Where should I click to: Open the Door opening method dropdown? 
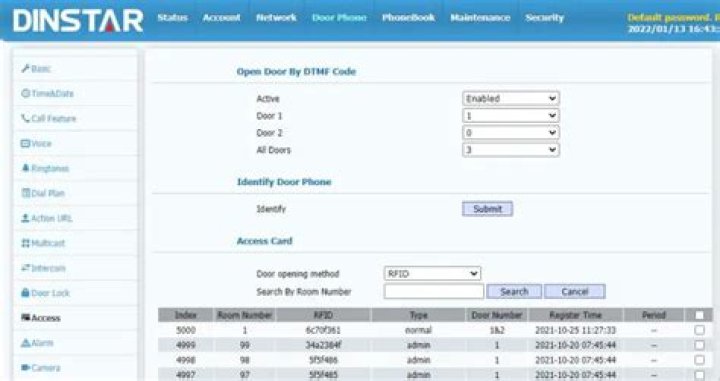(x=432, y=274)
